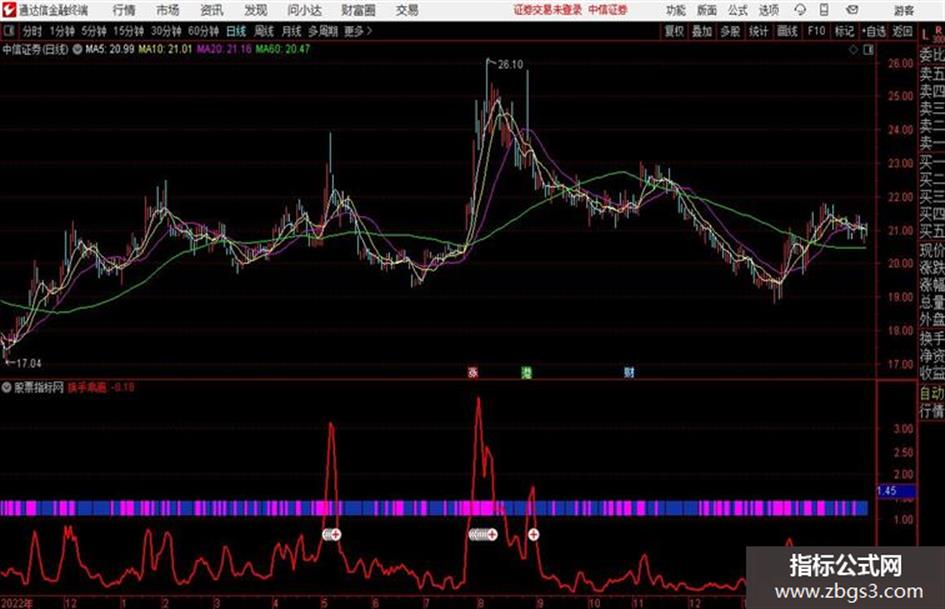945x609 pixels.
Task: Click the 中信证券 broker link
Action: click(x=608, y=10)
